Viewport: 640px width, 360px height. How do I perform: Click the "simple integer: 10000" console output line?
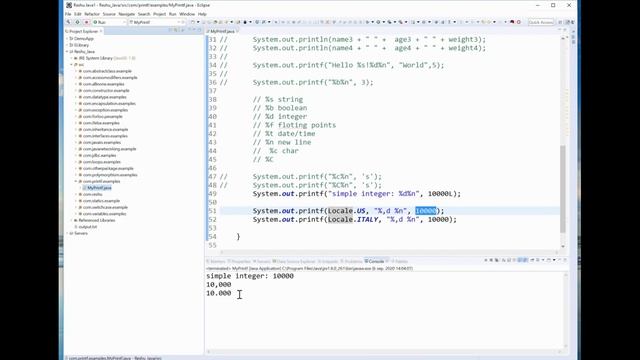pos(250,276)
